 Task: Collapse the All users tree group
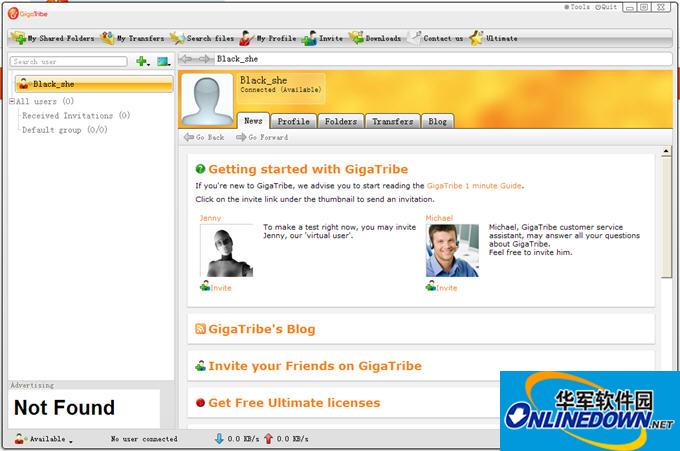[12, 101]
